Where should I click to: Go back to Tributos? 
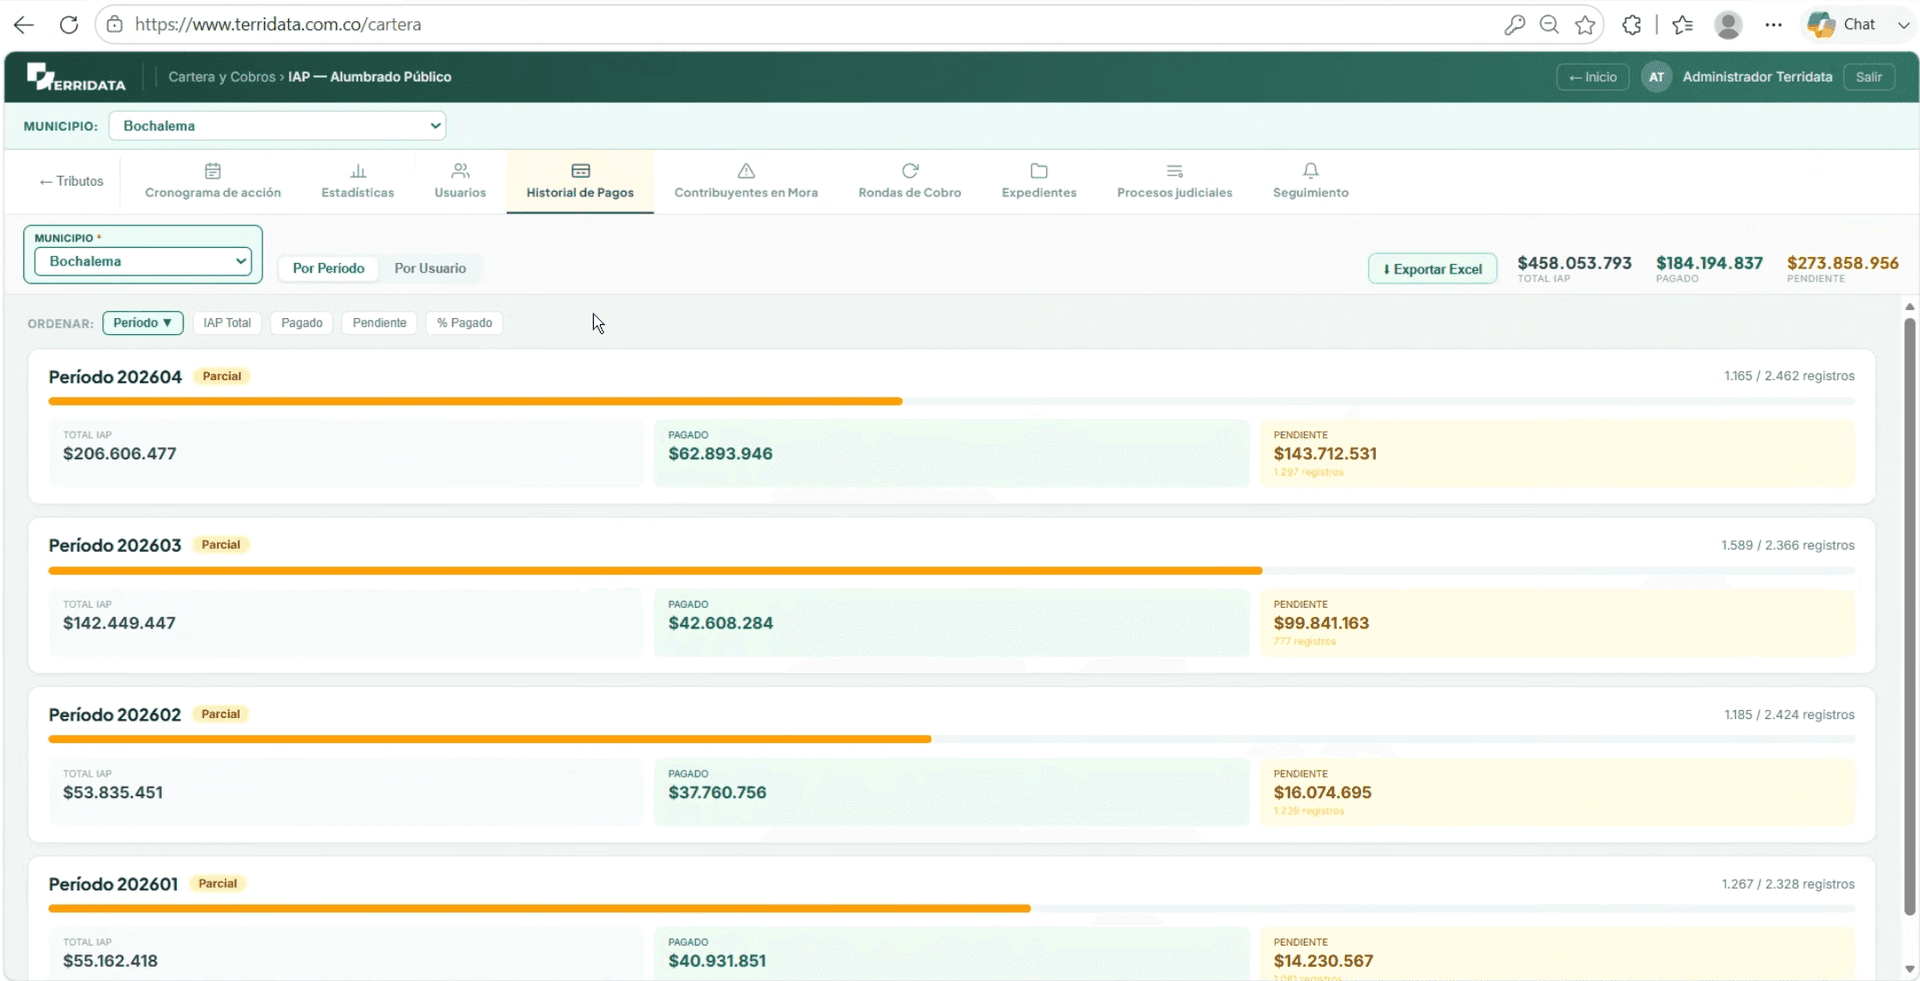pos(71,181)
